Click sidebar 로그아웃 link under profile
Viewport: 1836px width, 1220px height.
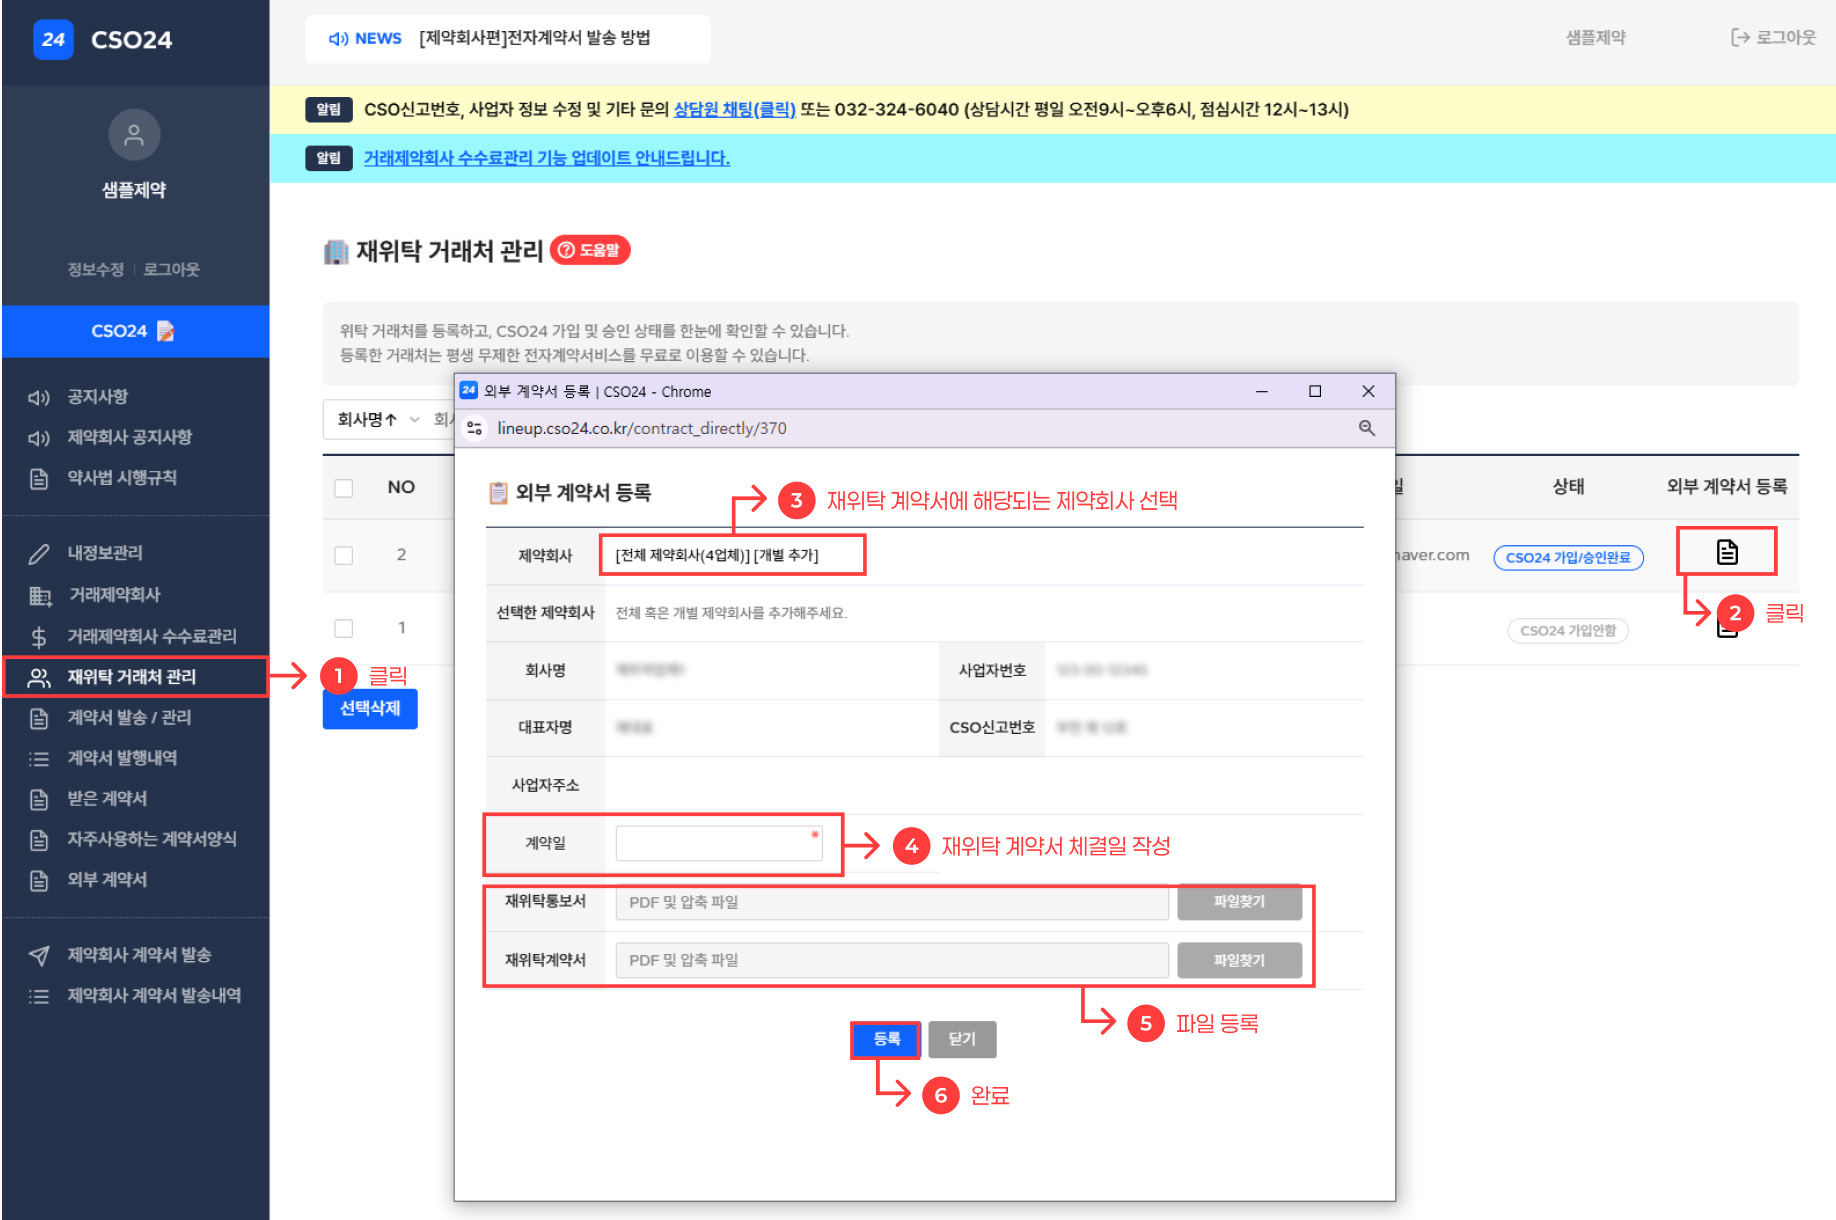(171, 269)
